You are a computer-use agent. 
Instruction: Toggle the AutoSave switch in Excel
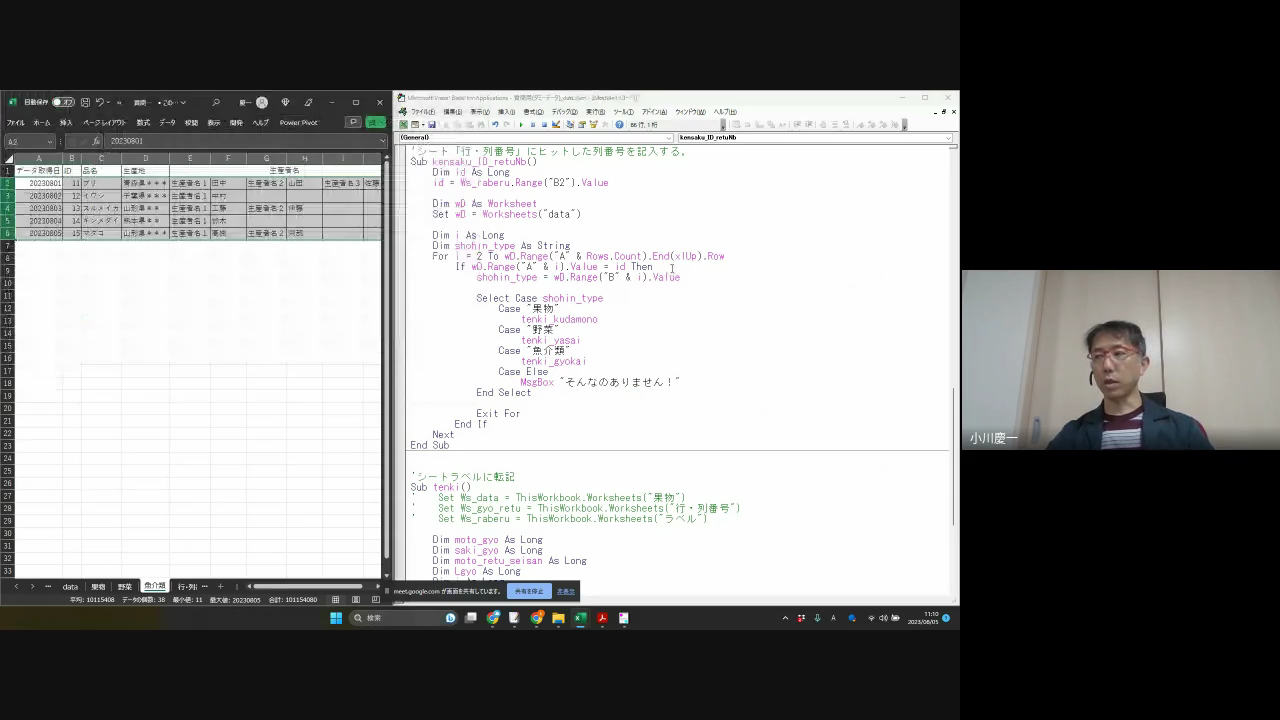coord(63,102)
